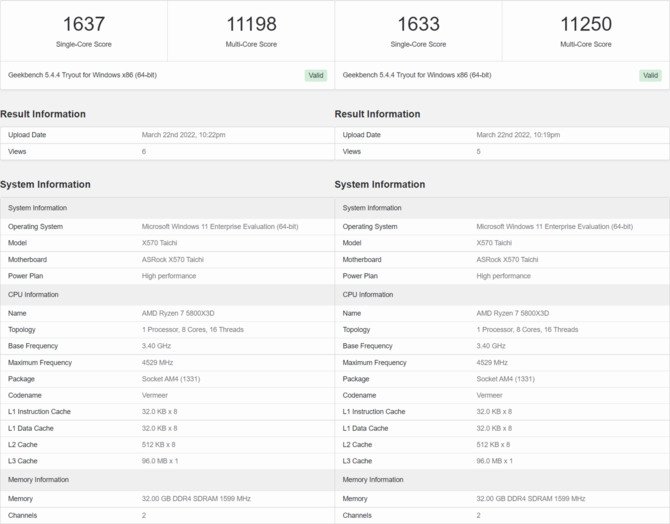Viewport: 670px width, 524px height.
Task: Click the Valid badge in the 1633 result
Action: coord(650,75)
